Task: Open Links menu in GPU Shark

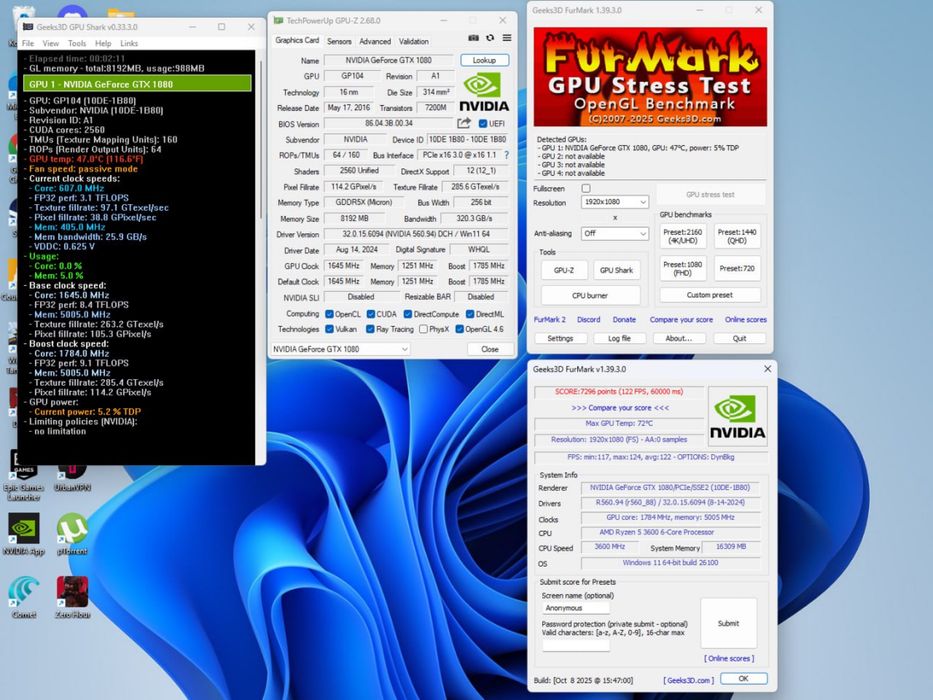Action: point(129,43)
